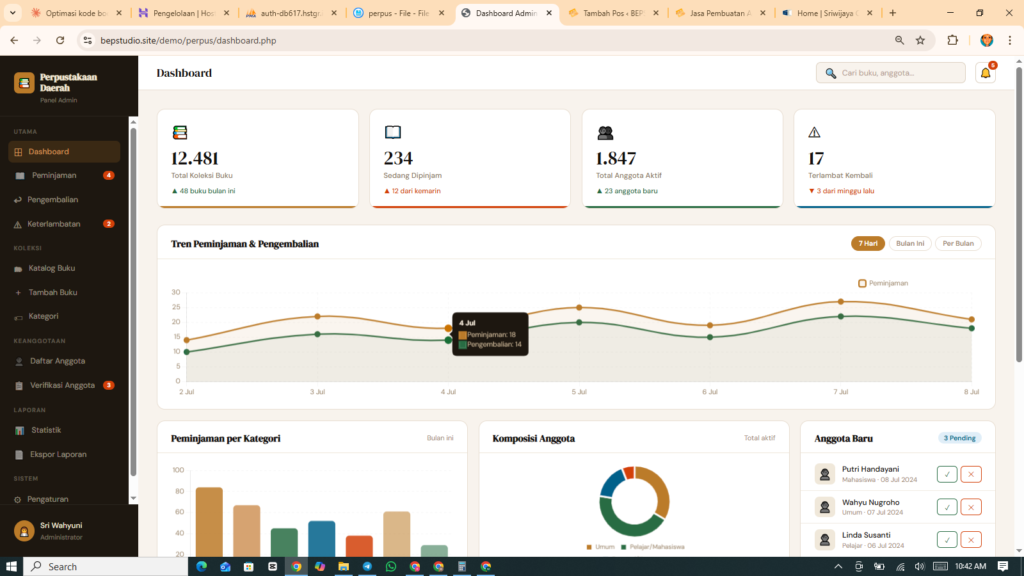This screenshot has height=576, width=1024.
Task: Switch the trend chart to Bulan Ini
Action: point(909,243)
